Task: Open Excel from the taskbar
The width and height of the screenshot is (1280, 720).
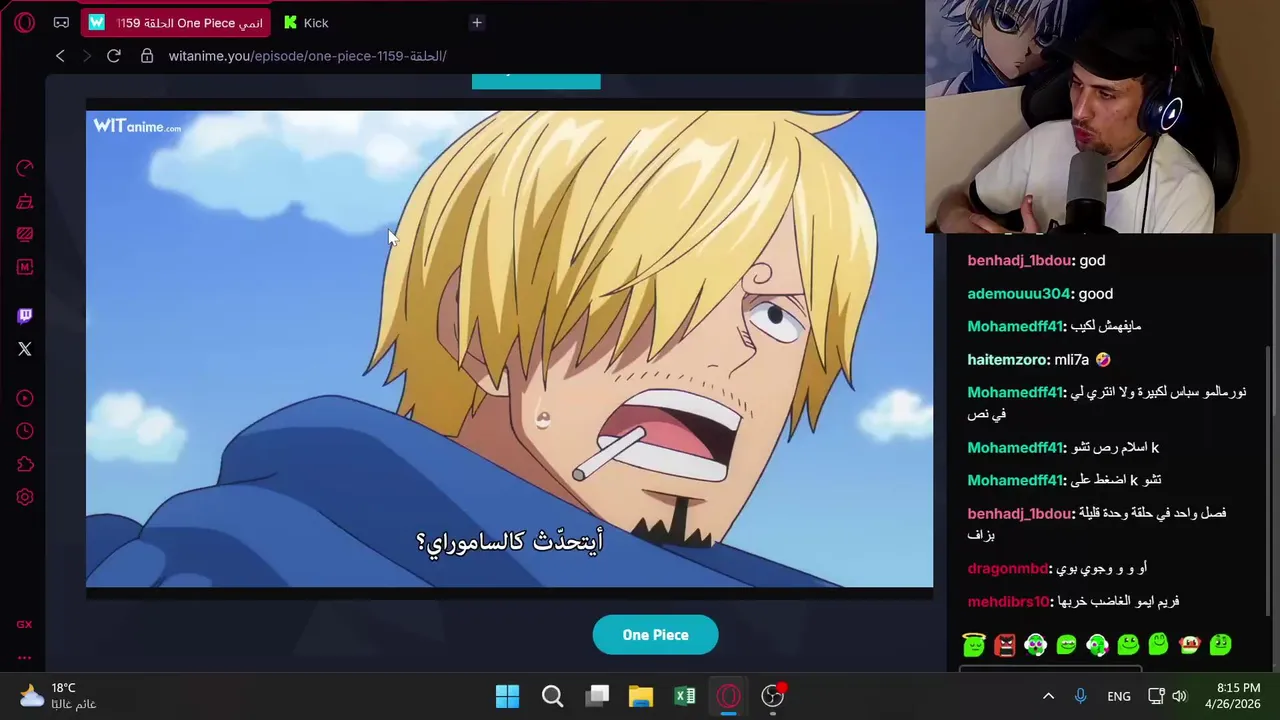Action: tap(685, 696)
